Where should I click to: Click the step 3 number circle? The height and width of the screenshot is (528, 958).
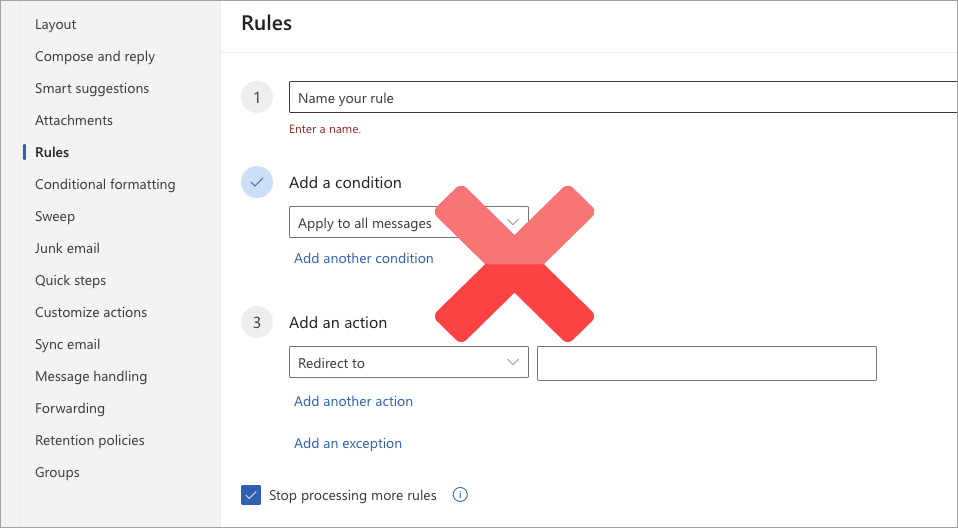(257, 322)
